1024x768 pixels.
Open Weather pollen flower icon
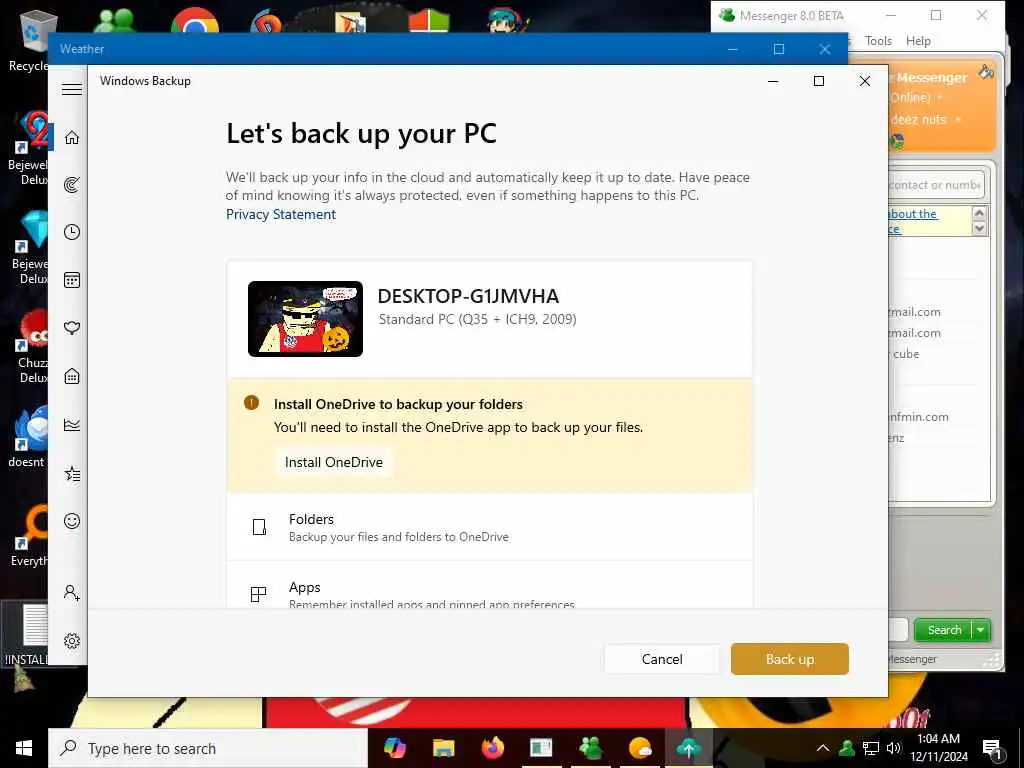pyautogui.click(x=72, y=328)
